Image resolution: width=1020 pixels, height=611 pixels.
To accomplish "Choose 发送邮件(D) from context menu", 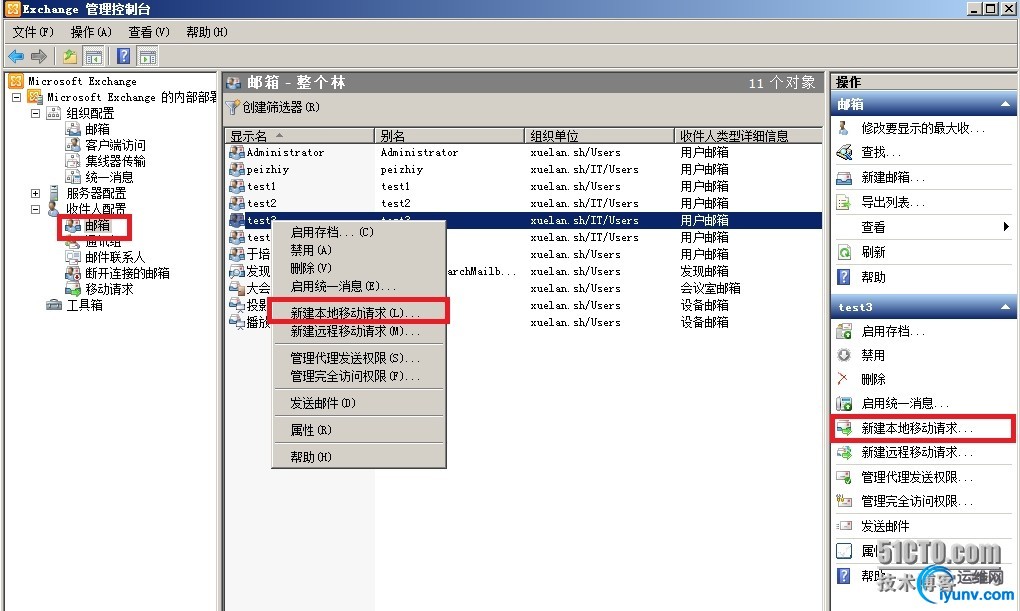I will coord(359,403).
